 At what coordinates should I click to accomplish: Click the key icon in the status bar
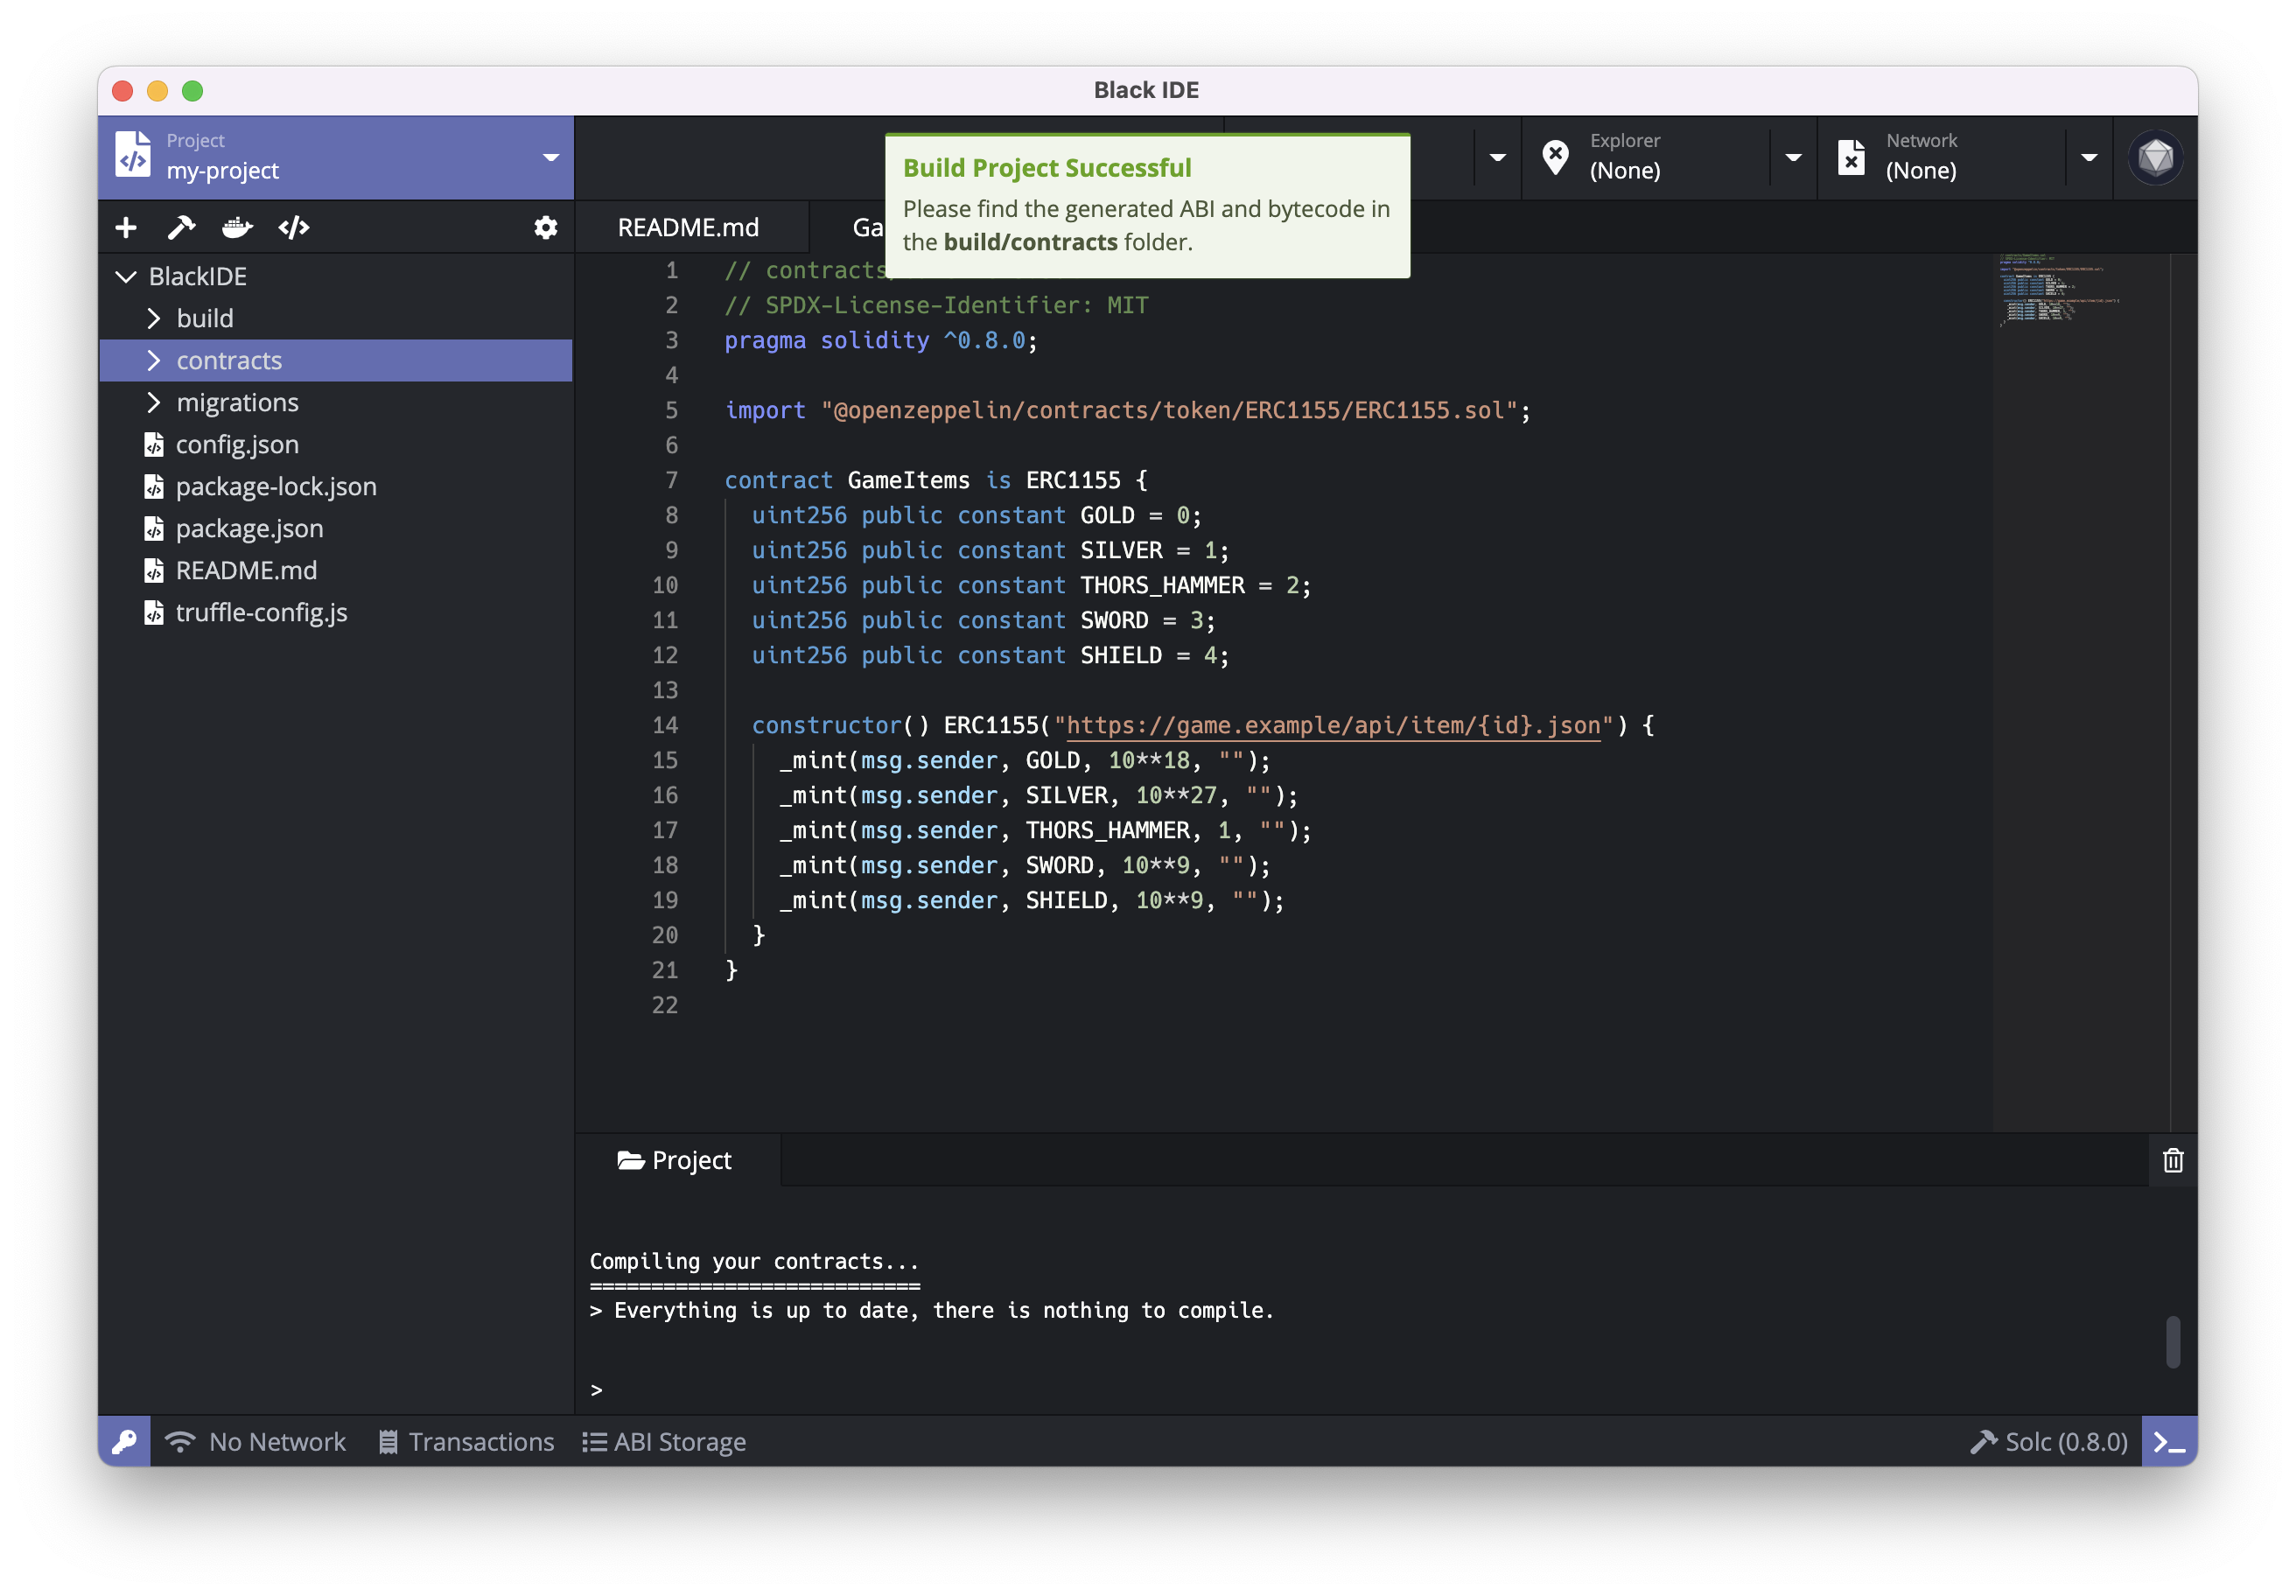click(x=124, y=1441)
